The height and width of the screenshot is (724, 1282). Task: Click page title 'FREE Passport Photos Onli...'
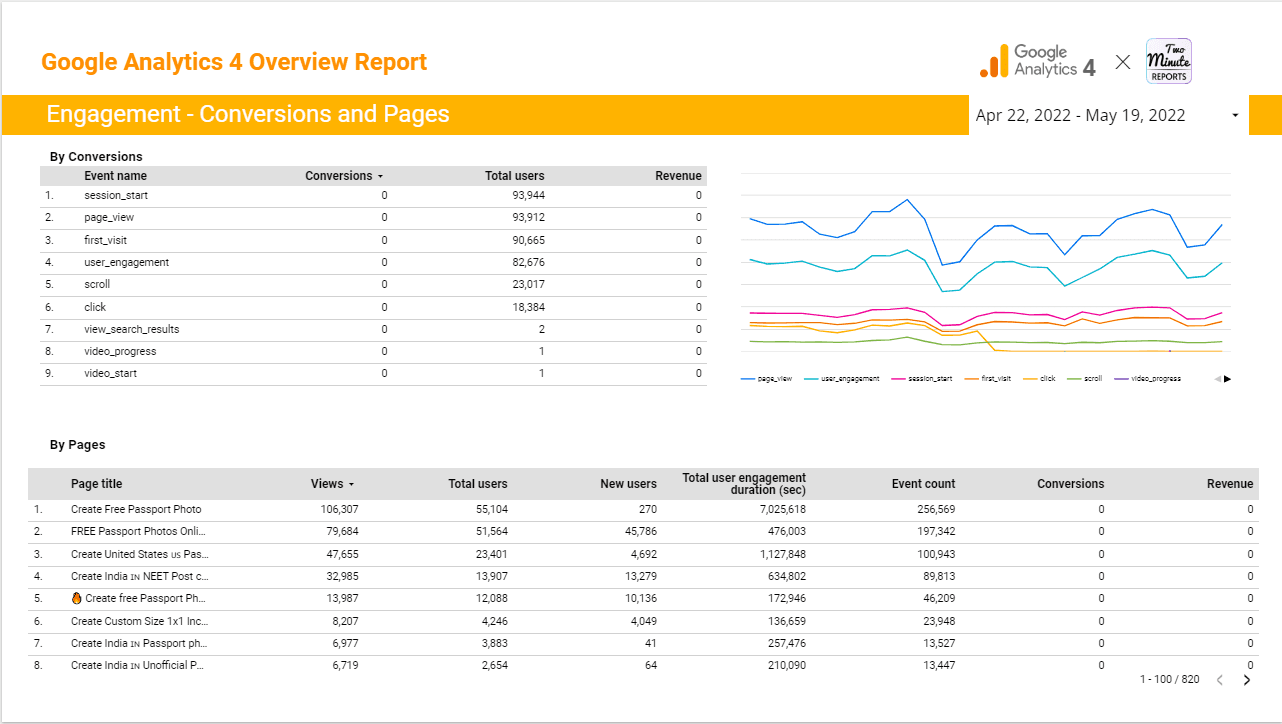click(x=140, y=532)
